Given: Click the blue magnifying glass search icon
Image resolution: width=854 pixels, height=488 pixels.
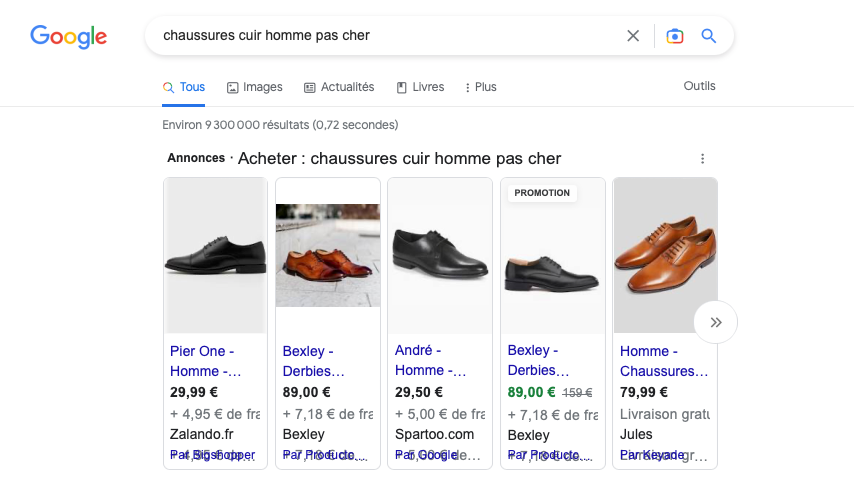Looking at the screenshot, I should pos(709,36).
